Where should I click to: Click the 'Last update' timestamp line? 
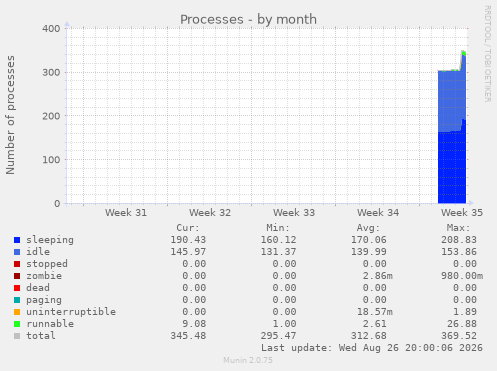pyautogui.click(x=372, y=348)
